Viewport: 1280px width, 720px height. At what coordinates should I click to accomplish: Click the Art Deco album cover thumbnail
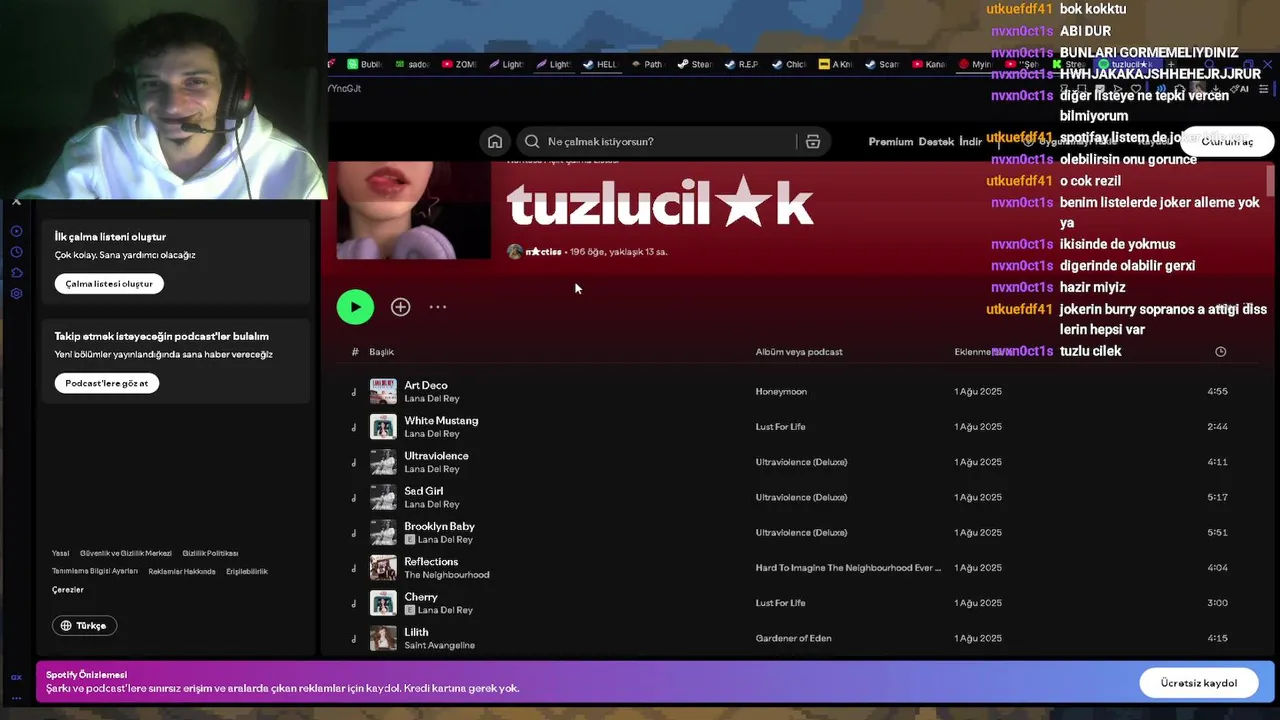[383, 391]
